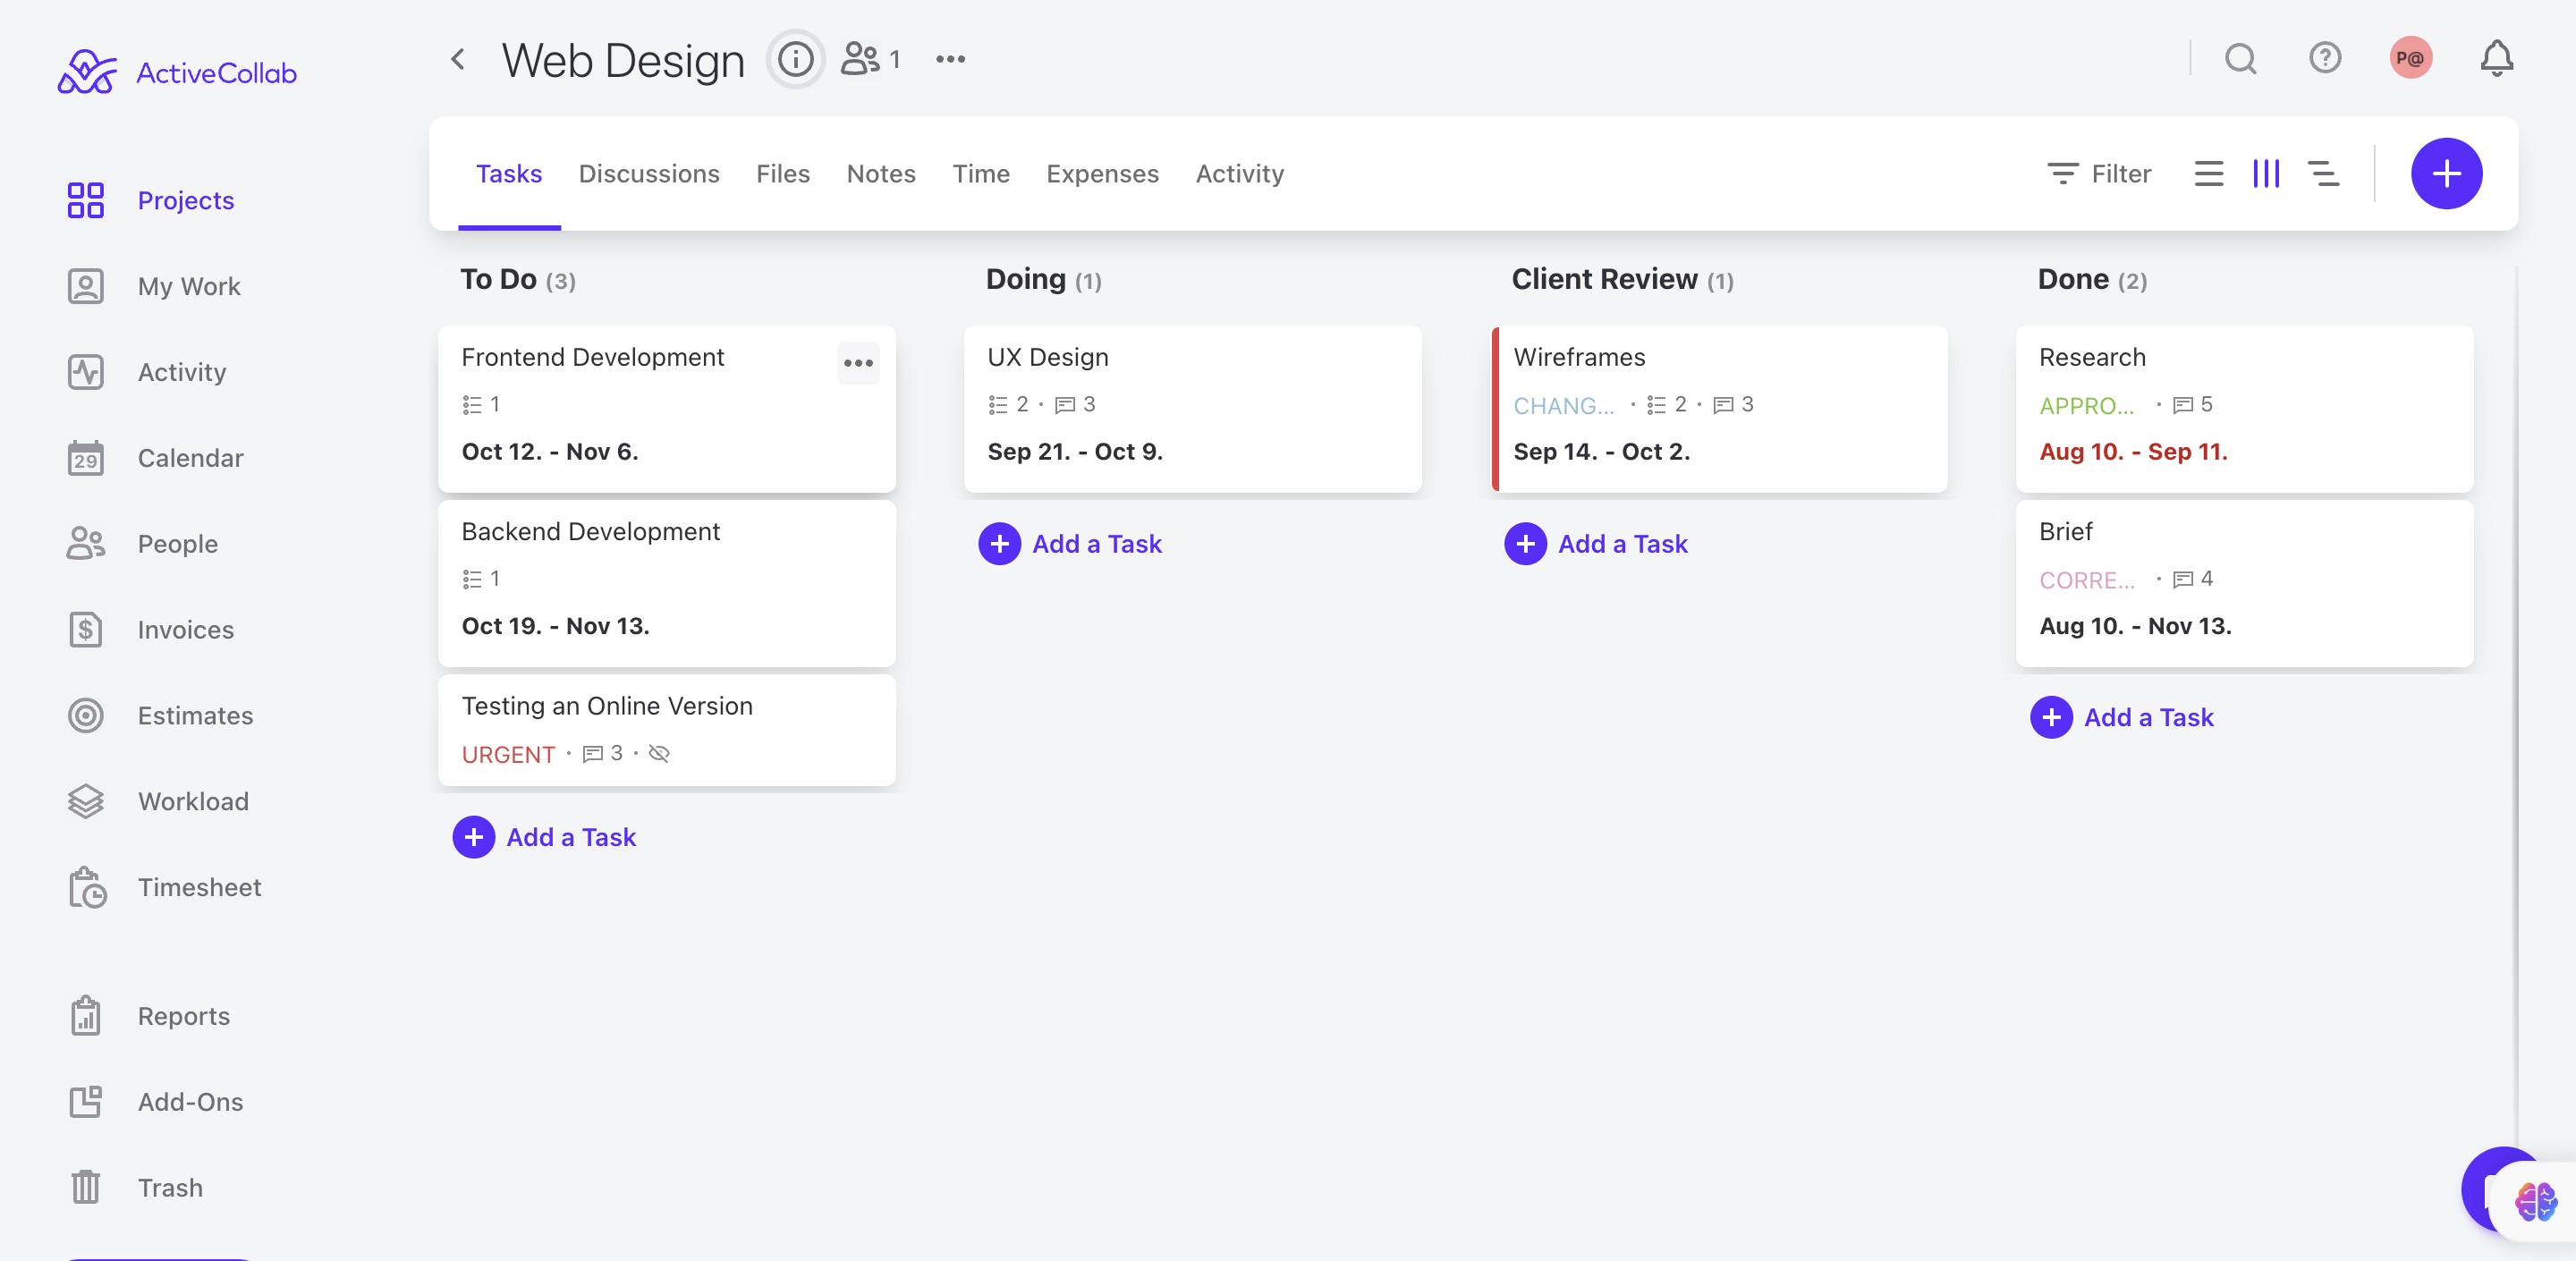Image resolution: width=2576 pixels, height=1261 pixels.
Task: Open the Filter options
Action: [2099, 174]
